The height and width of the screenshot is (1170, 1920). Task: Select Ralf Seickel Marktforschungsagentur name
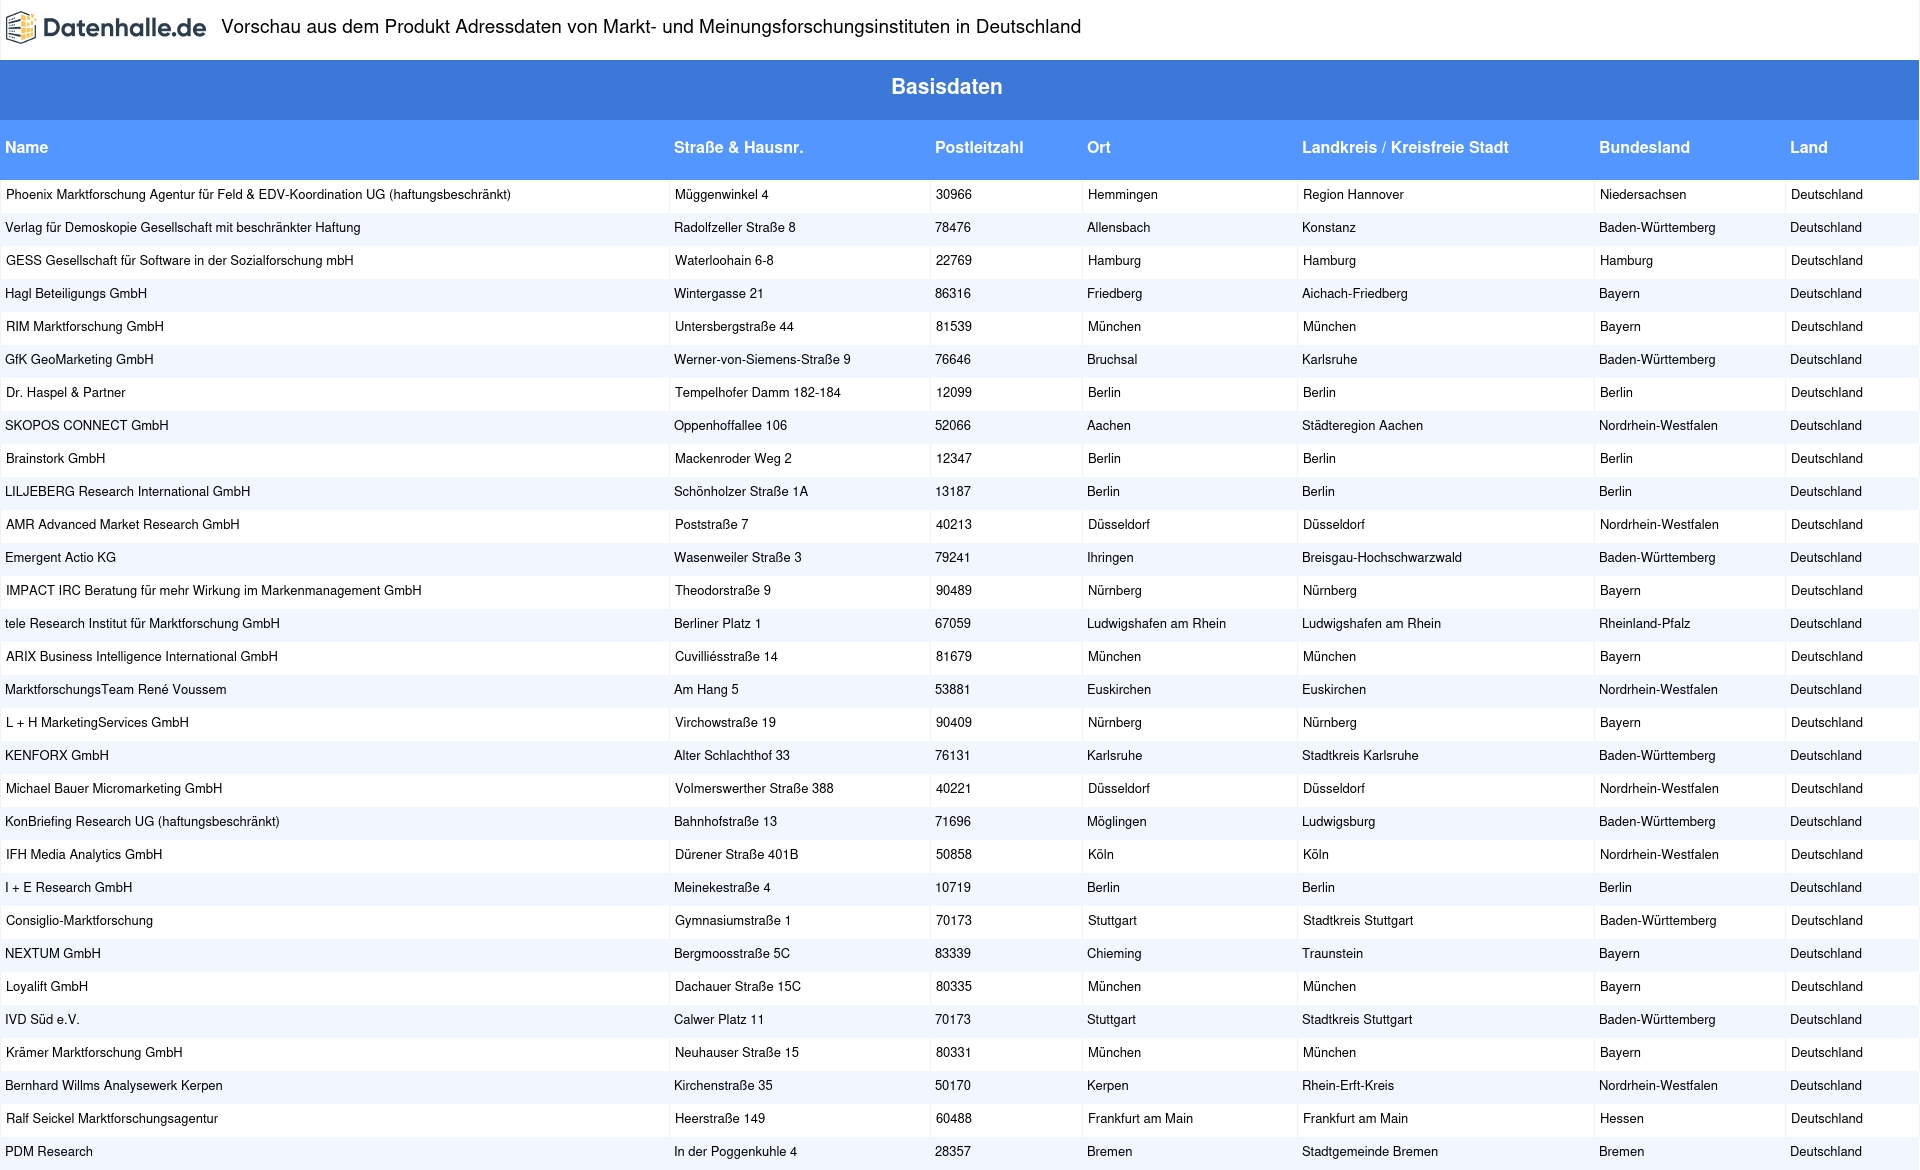coord(112,1119)
